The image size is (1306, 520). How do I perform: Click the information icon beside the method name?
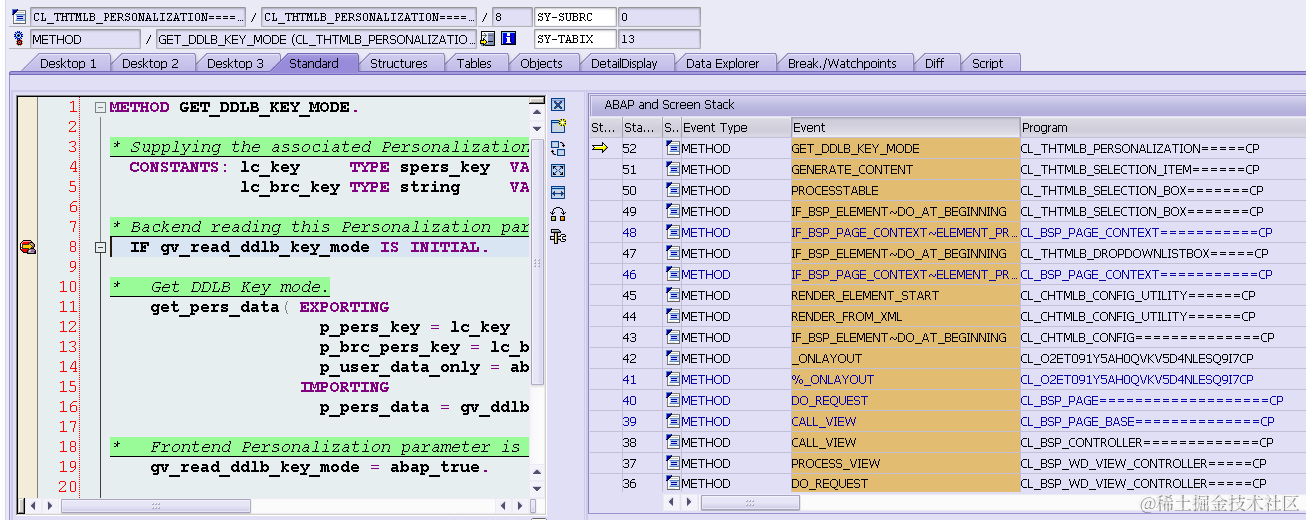point(508,39)
